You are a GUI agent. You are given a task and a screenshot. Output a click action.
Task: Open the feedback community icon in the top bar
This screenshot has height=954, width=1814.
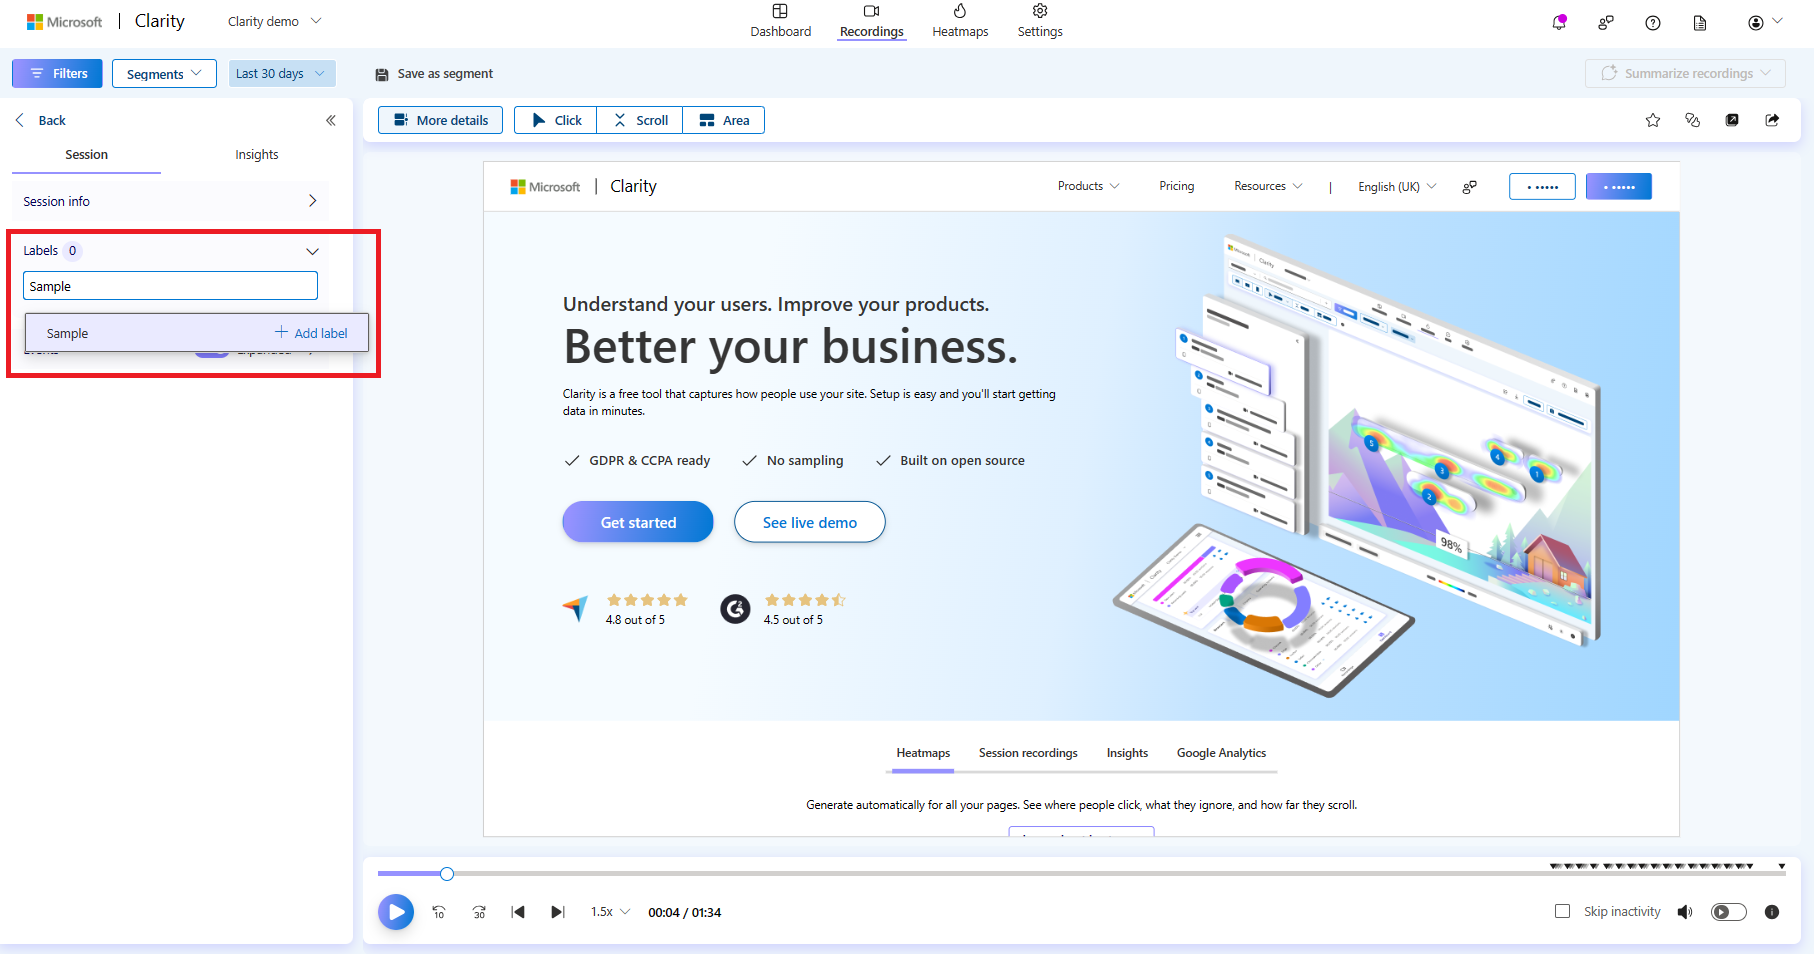click(1606, 22)
